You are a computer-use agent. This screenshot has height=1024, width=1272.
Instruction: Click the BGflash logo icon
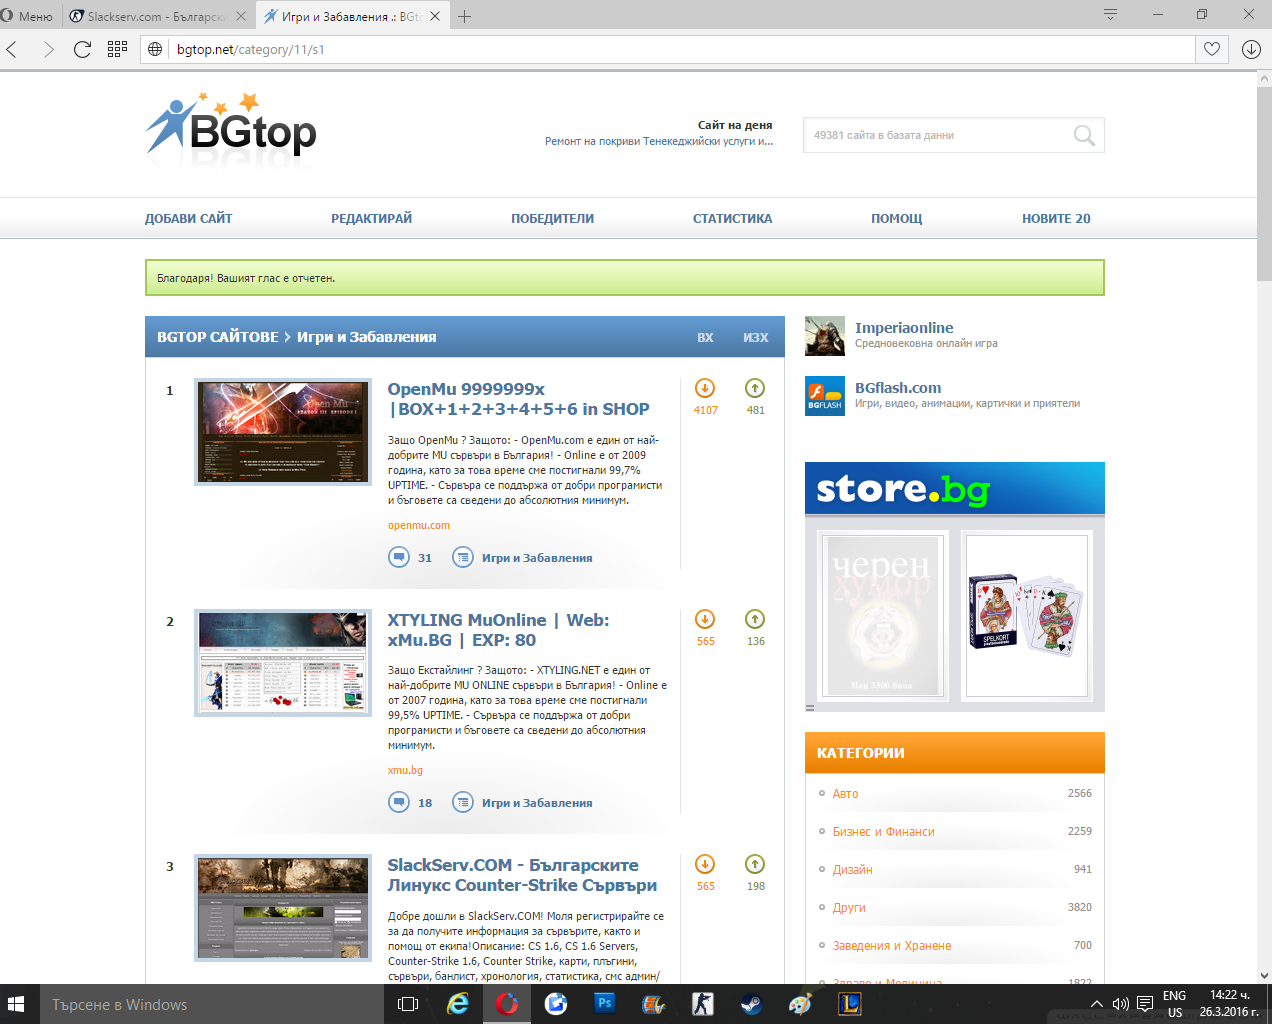click(x=825, y=396)
